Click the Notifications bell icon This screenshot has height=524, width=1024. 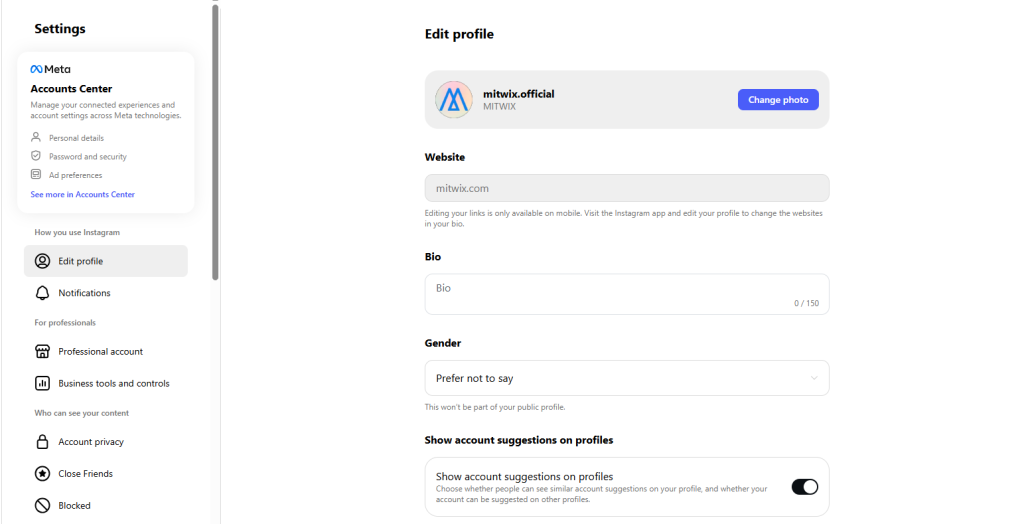click(x=42, y=293)
